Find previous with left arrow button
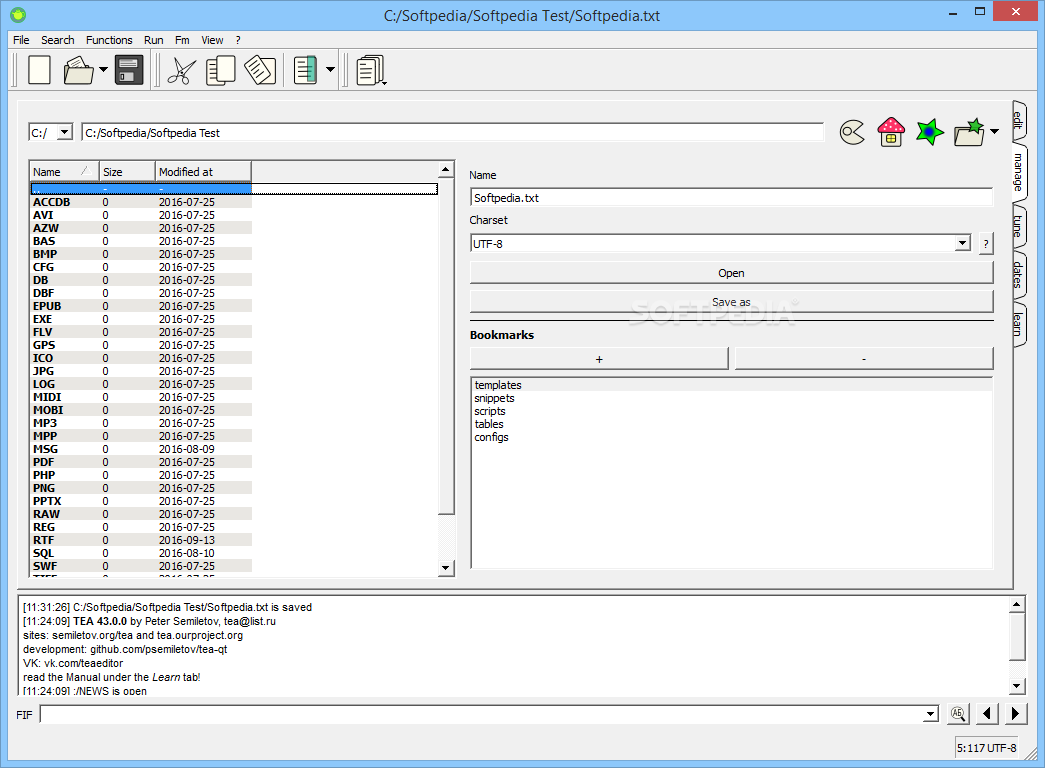Screen dimensions: 1045x768 986,713
